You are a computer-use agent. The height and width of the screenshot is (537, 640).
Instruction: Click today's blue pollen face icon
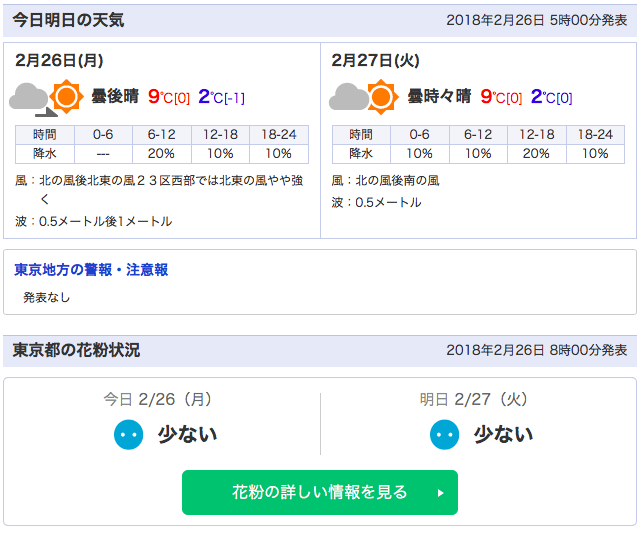[129, 435]
